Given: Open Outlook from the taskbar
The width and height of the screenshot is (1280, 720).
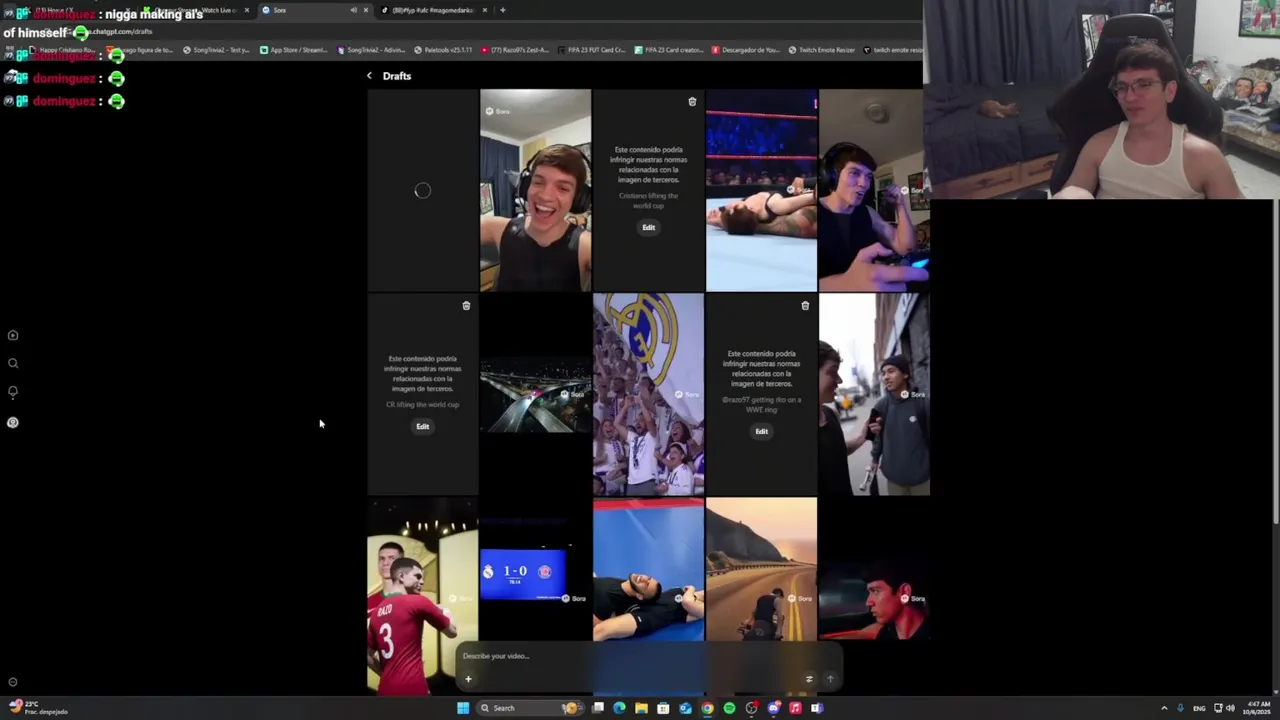Looking at the screenshot, I should coord(685,708).
